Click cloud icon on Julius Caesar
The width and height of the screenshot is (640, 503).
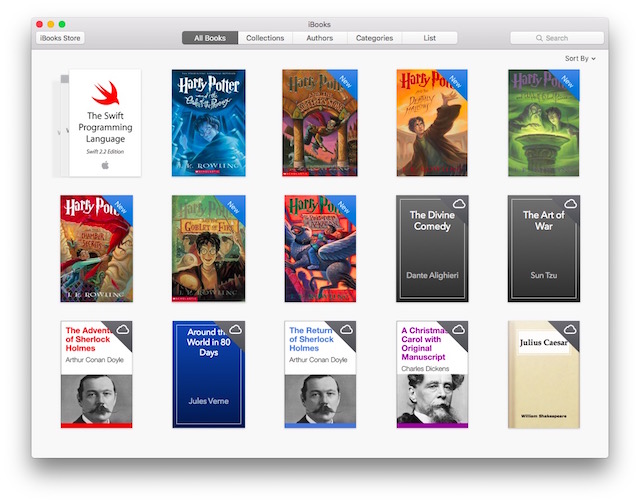(x=570, y=329)
